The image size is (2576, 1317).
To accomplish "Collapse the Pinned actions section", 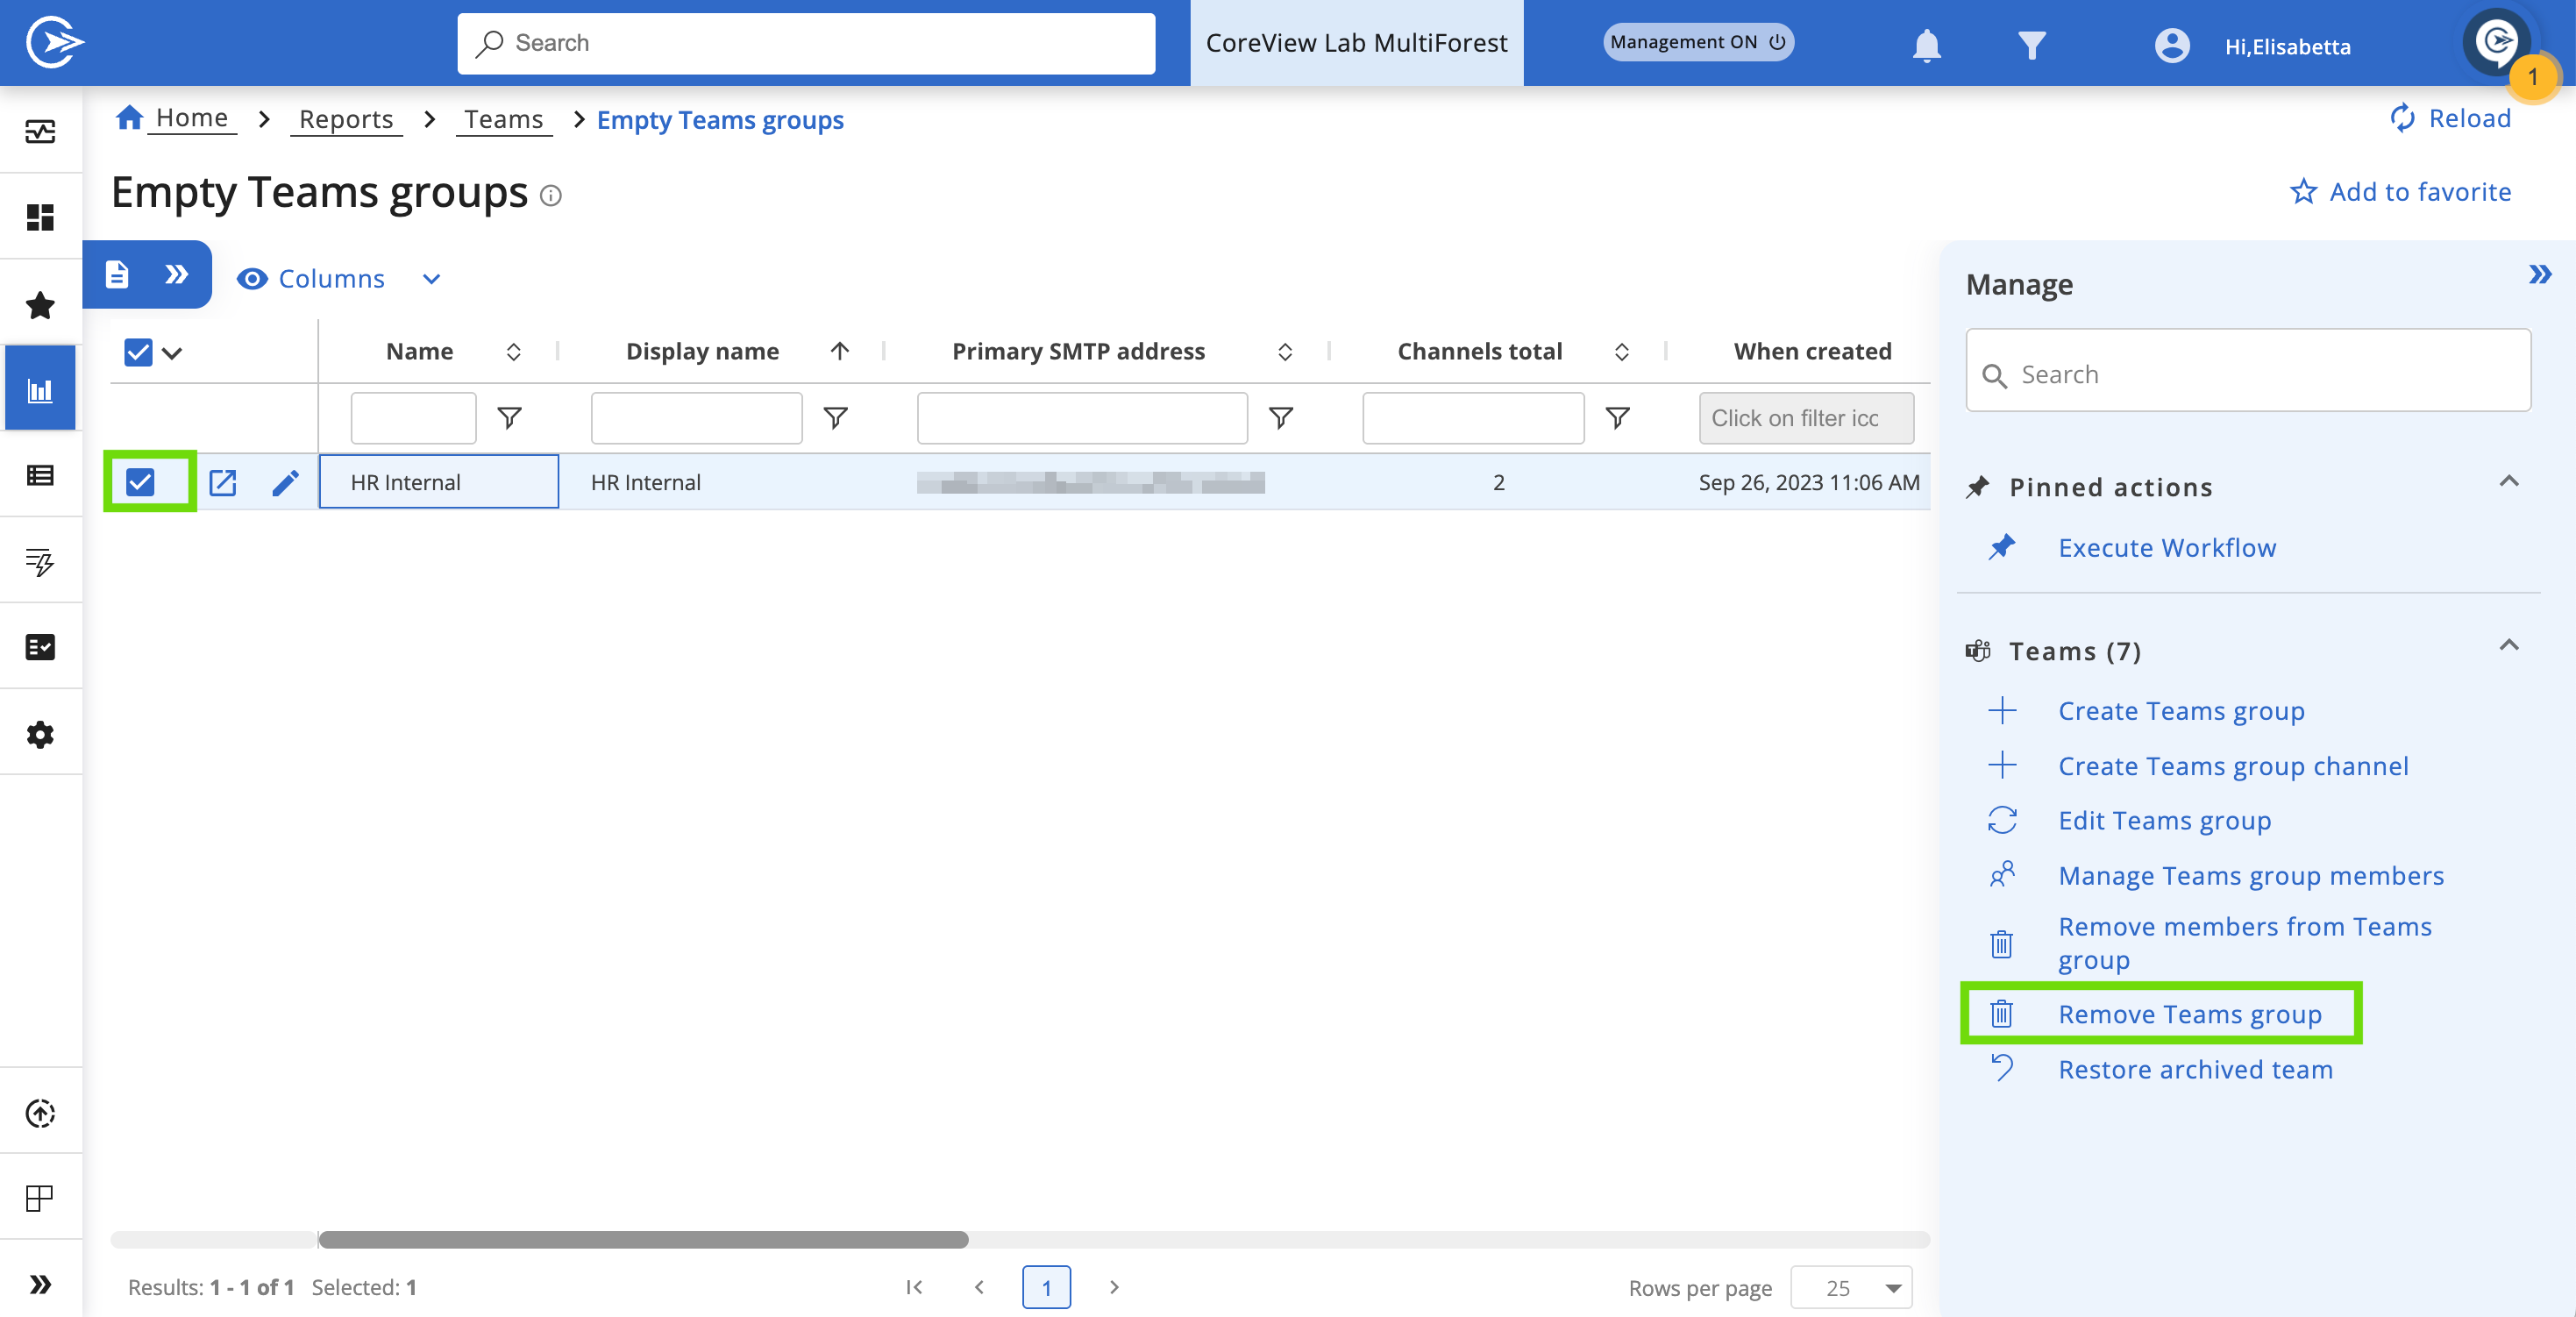I will click(x=2508, y=482).
